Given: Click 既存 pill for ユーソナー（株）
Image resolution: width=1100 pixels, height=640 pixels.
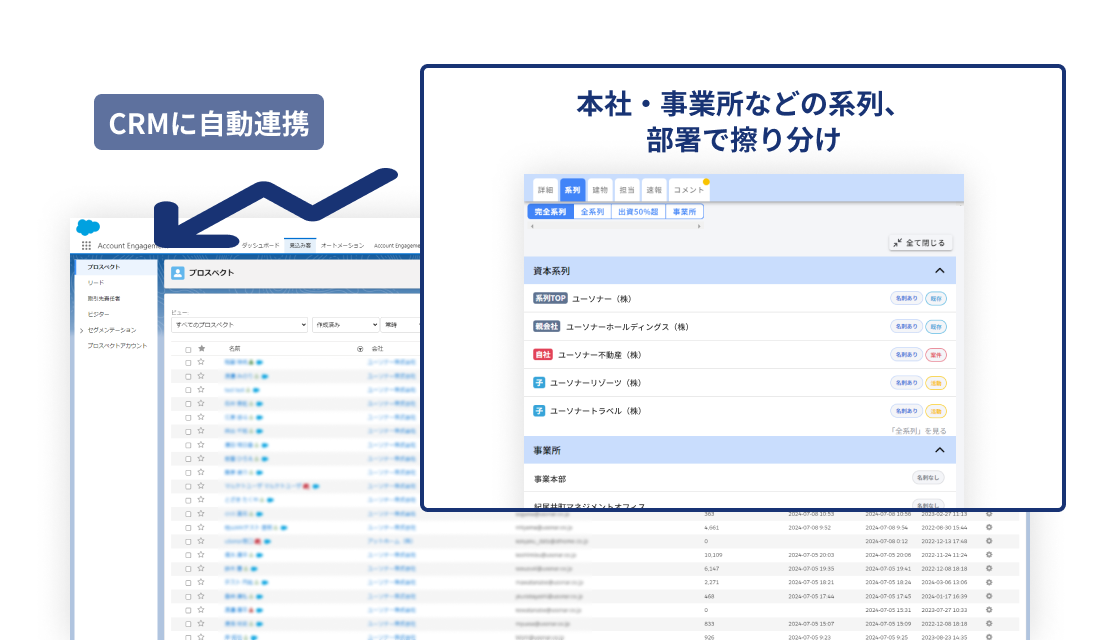Looking at the screenshot, I should [936, 298].
